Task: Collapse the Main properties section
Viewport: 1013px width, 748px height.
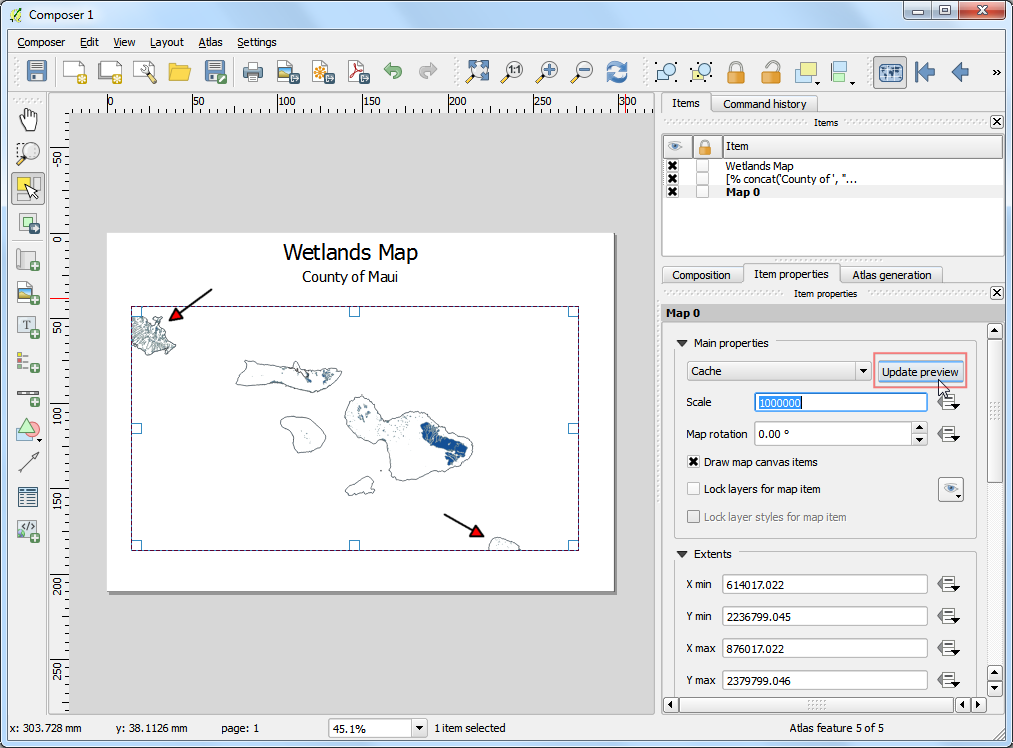Action: (682, 343)
